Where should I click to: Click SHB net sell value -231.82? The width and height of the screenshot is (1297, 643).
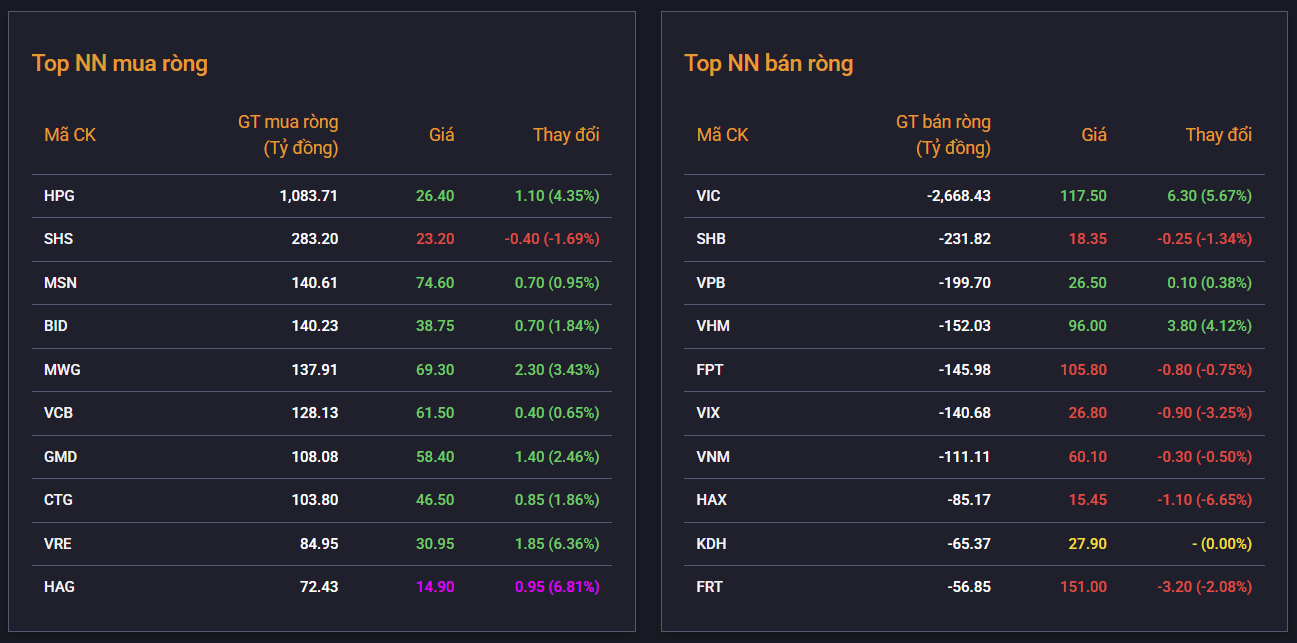click(x=965, y=239)
